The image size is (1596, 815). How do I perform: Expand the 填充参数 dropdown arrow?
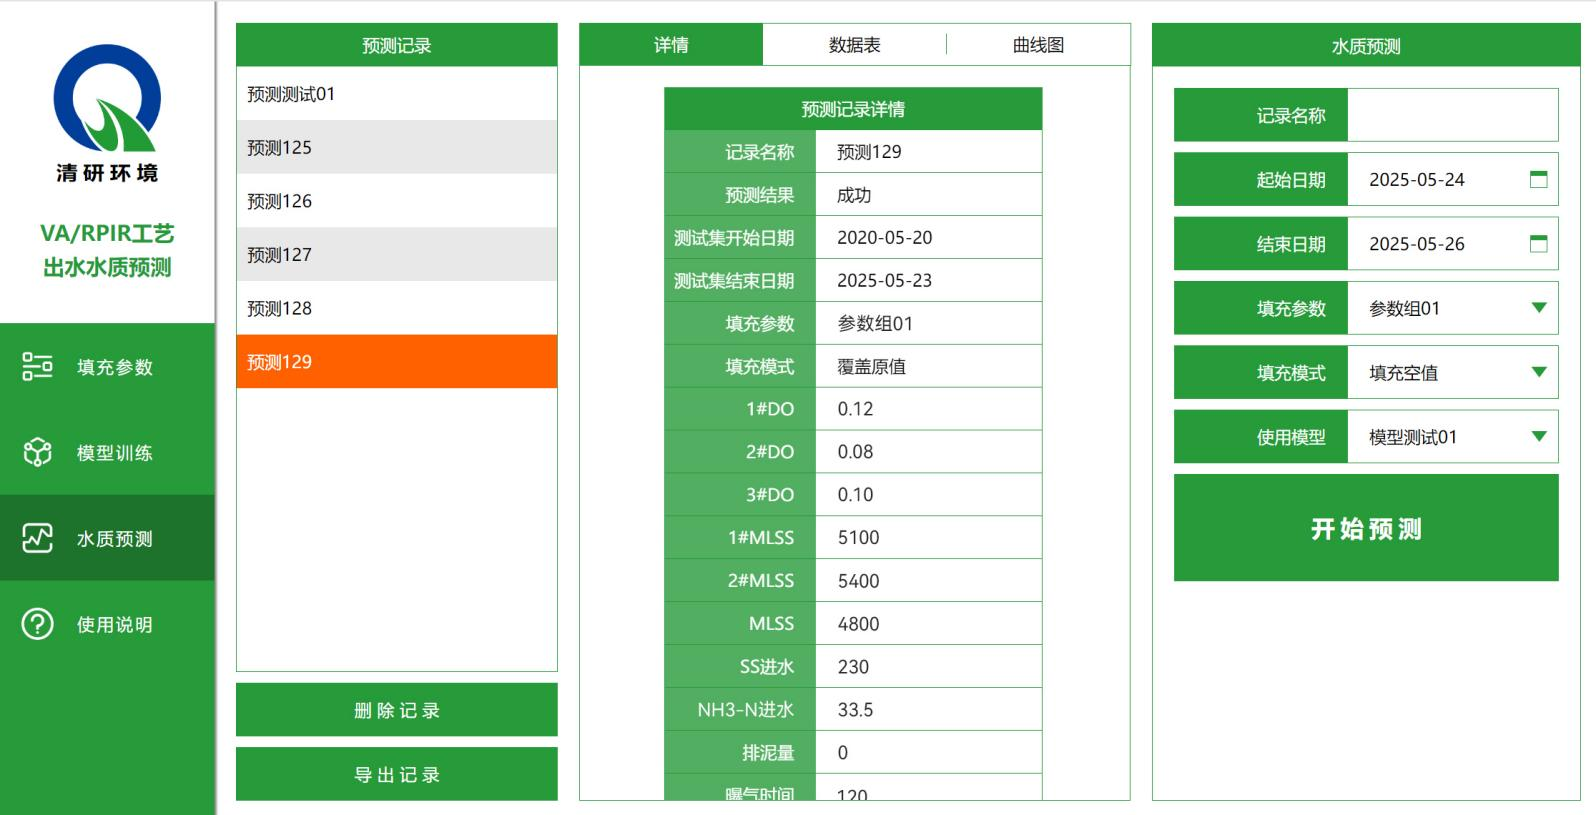[1538, 308]
